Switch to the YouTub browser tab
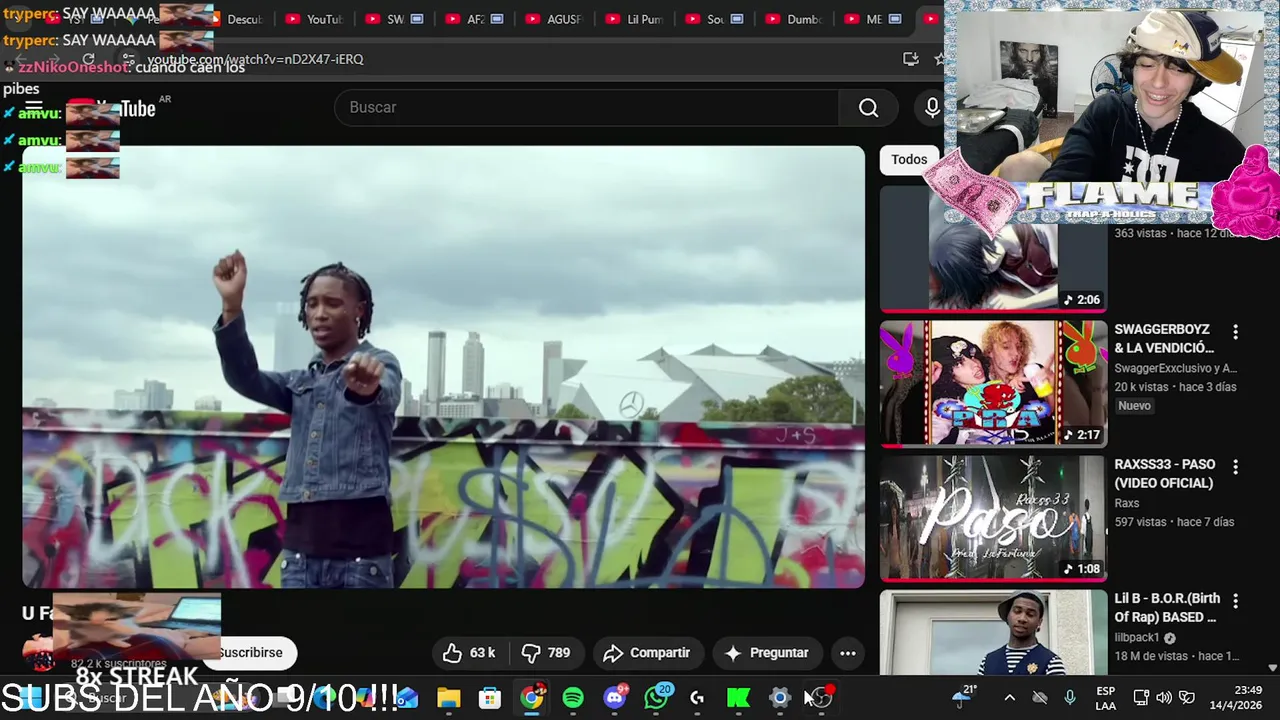Image resolution: width=1280 pixels, height=720 pixels. click(x=312, y=19)
